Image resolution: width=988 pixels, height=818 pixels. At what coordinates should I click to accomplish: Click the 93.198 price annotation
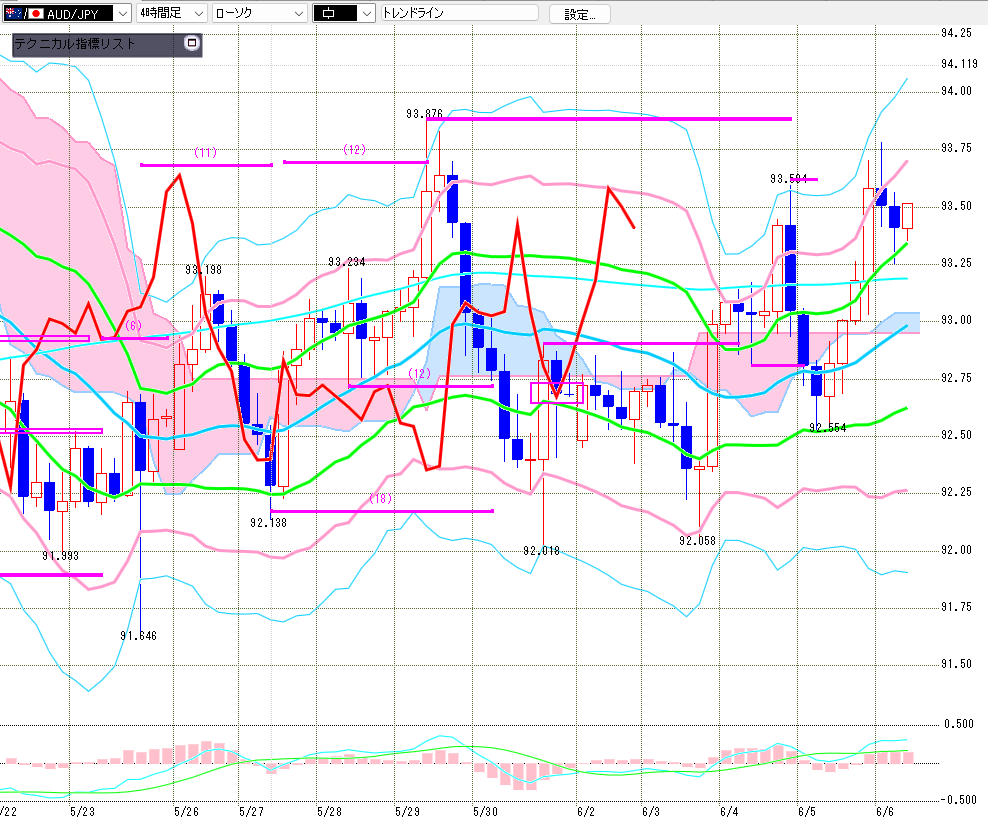point(204,270)
